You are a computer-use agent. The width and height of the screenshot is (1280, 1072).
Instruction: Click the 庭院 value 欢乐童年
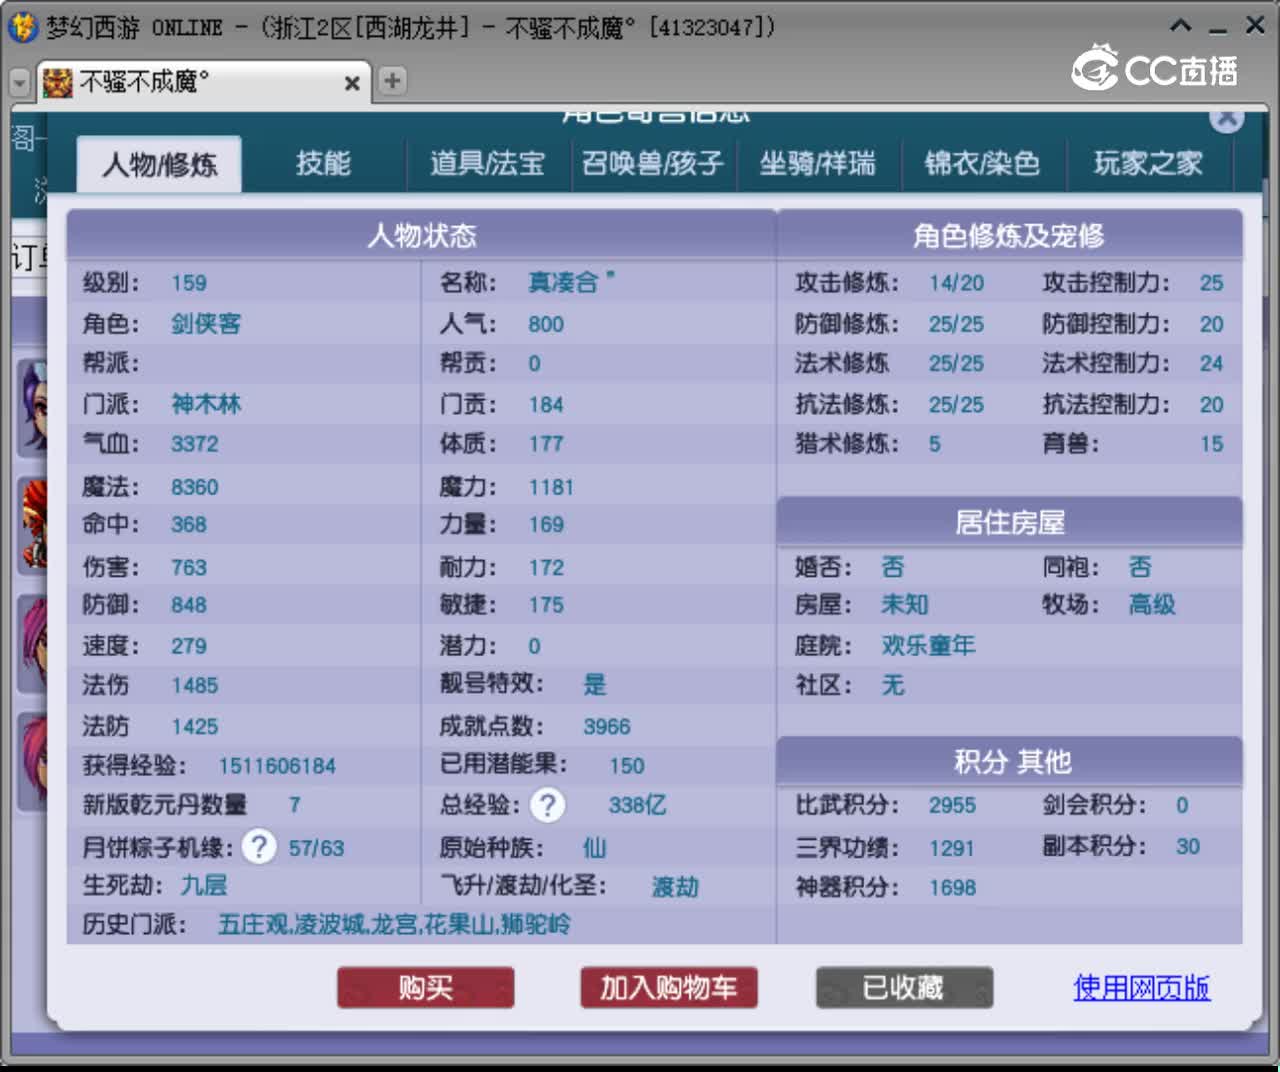928,646
